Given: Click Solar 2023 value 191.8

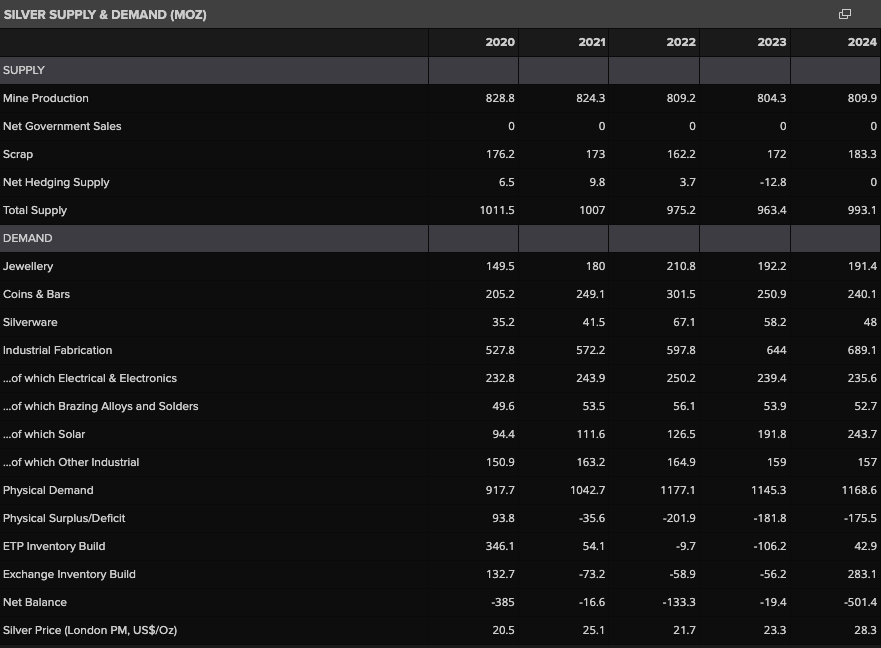Looking at the screenshot, I should point(771,434).
